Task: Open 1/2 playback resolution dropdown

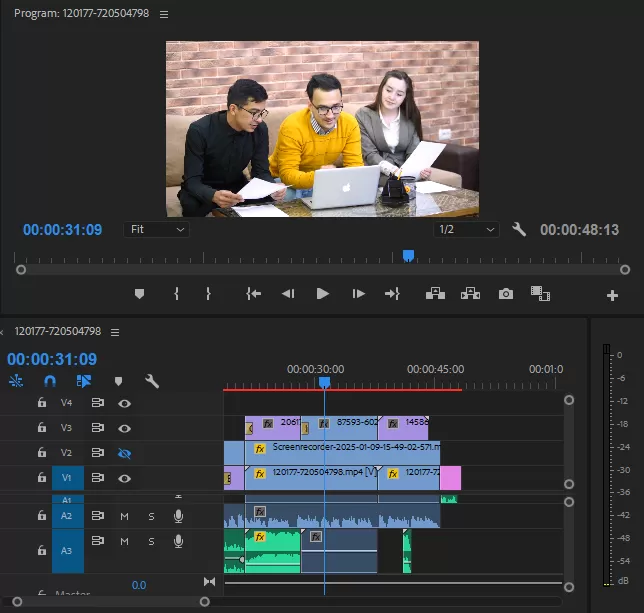Action: point(466,229)
